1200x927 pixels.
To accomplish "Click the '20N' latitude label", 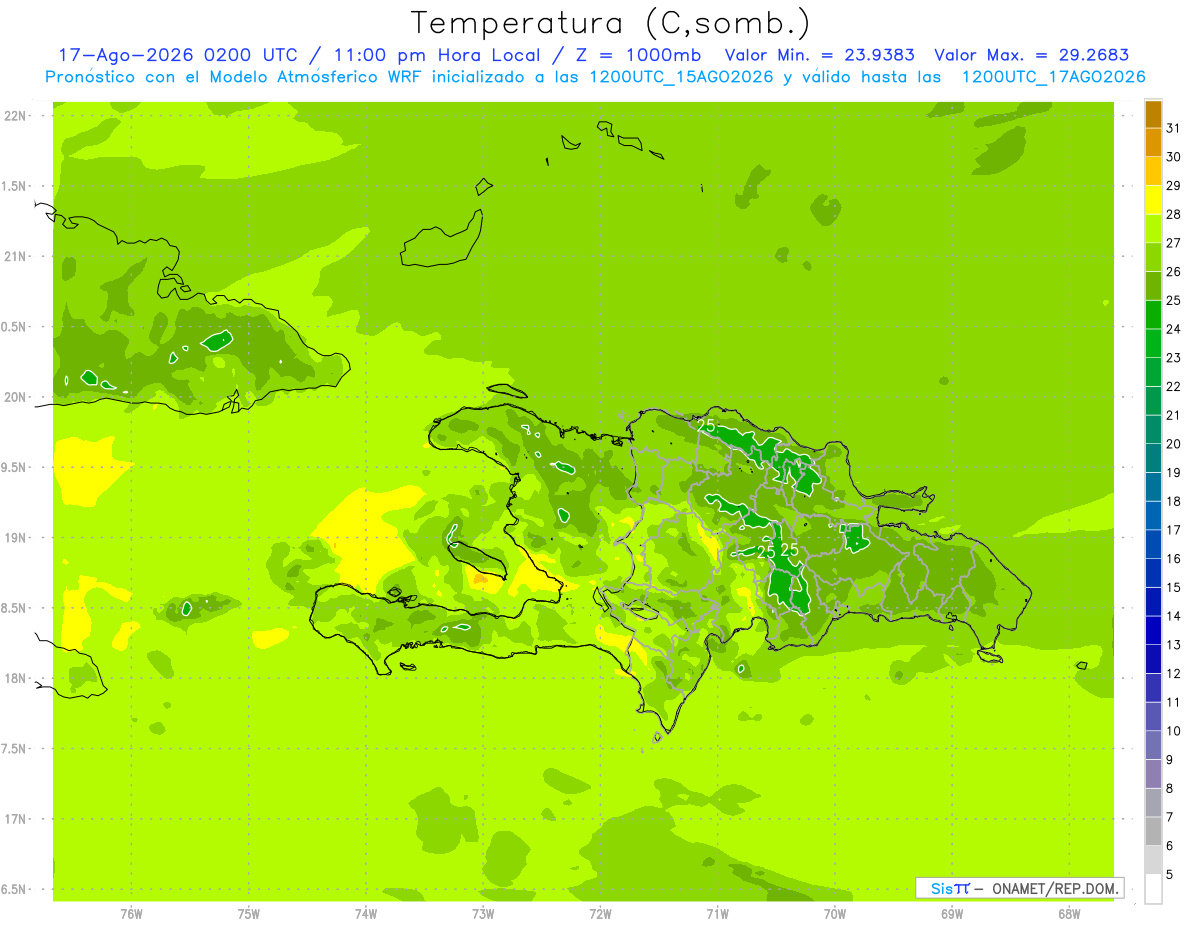I will click(x=17, y=397).
